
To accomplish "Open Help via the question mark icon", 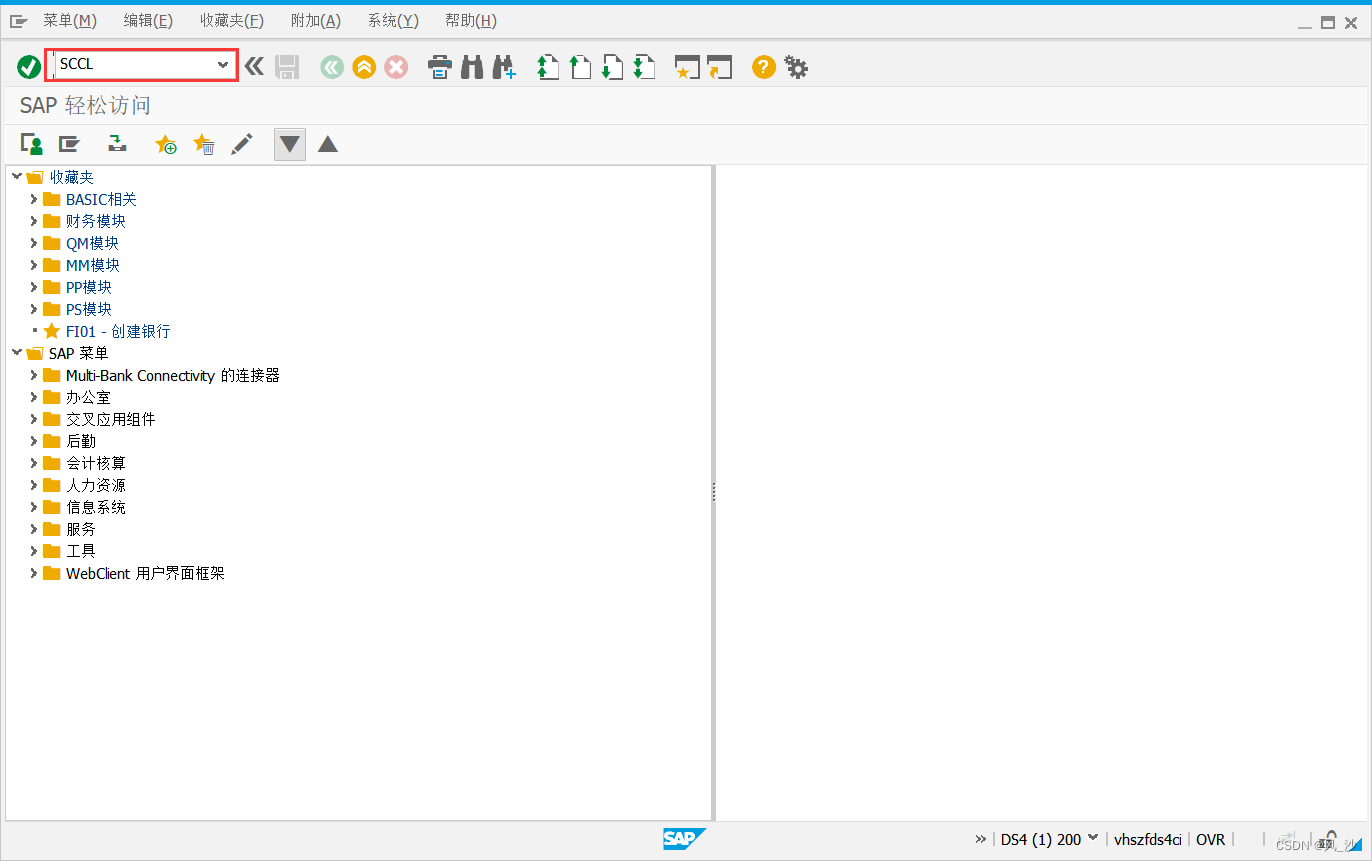I will click(764, 67).
